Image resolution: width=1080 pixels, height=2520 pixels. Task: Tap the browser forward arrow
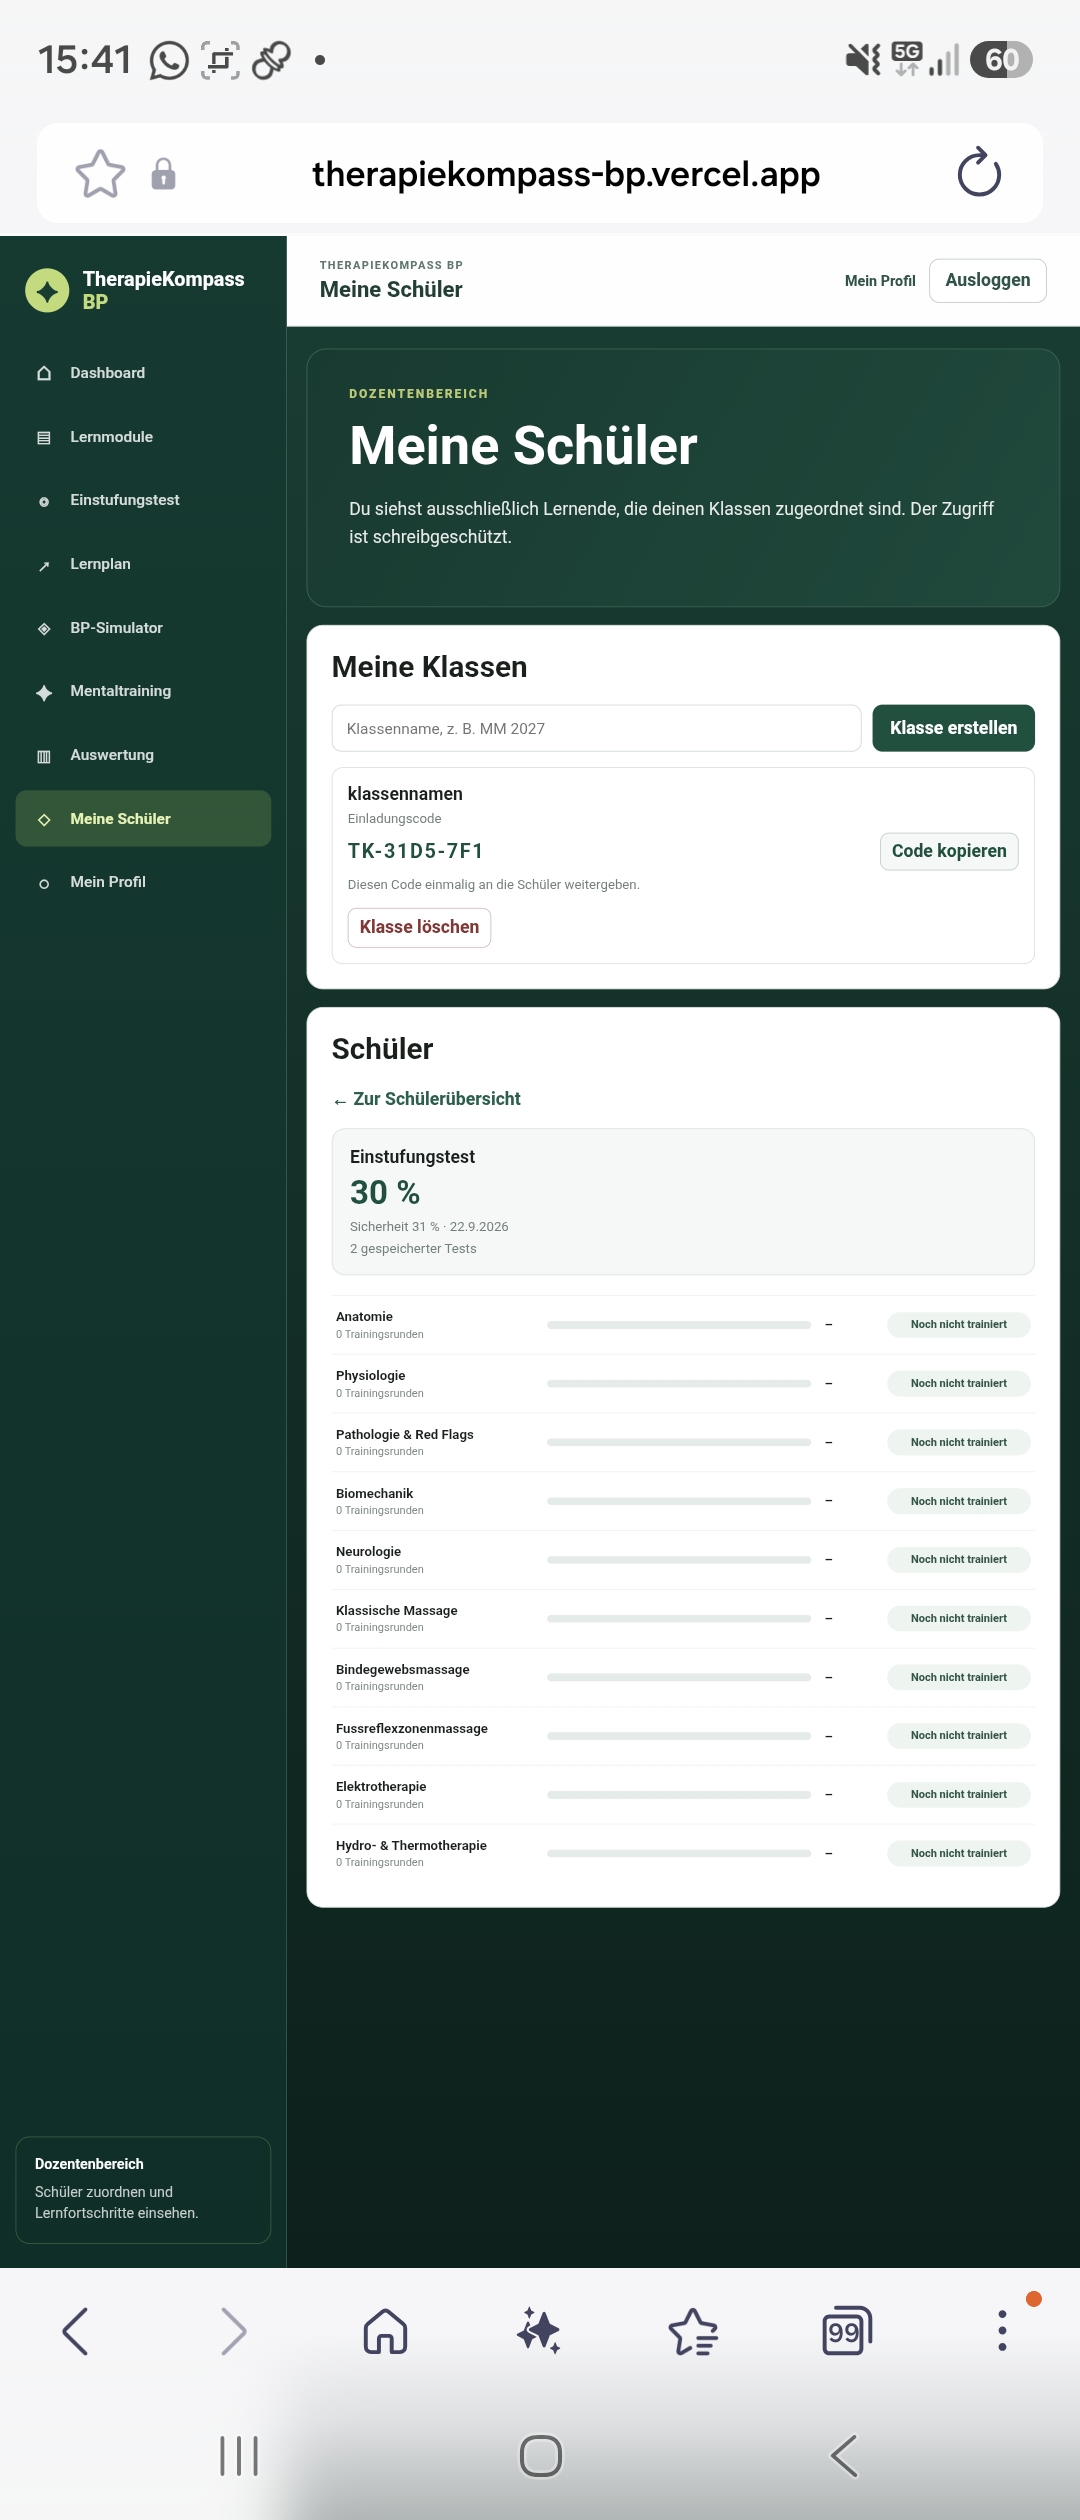click(233, 2332)
